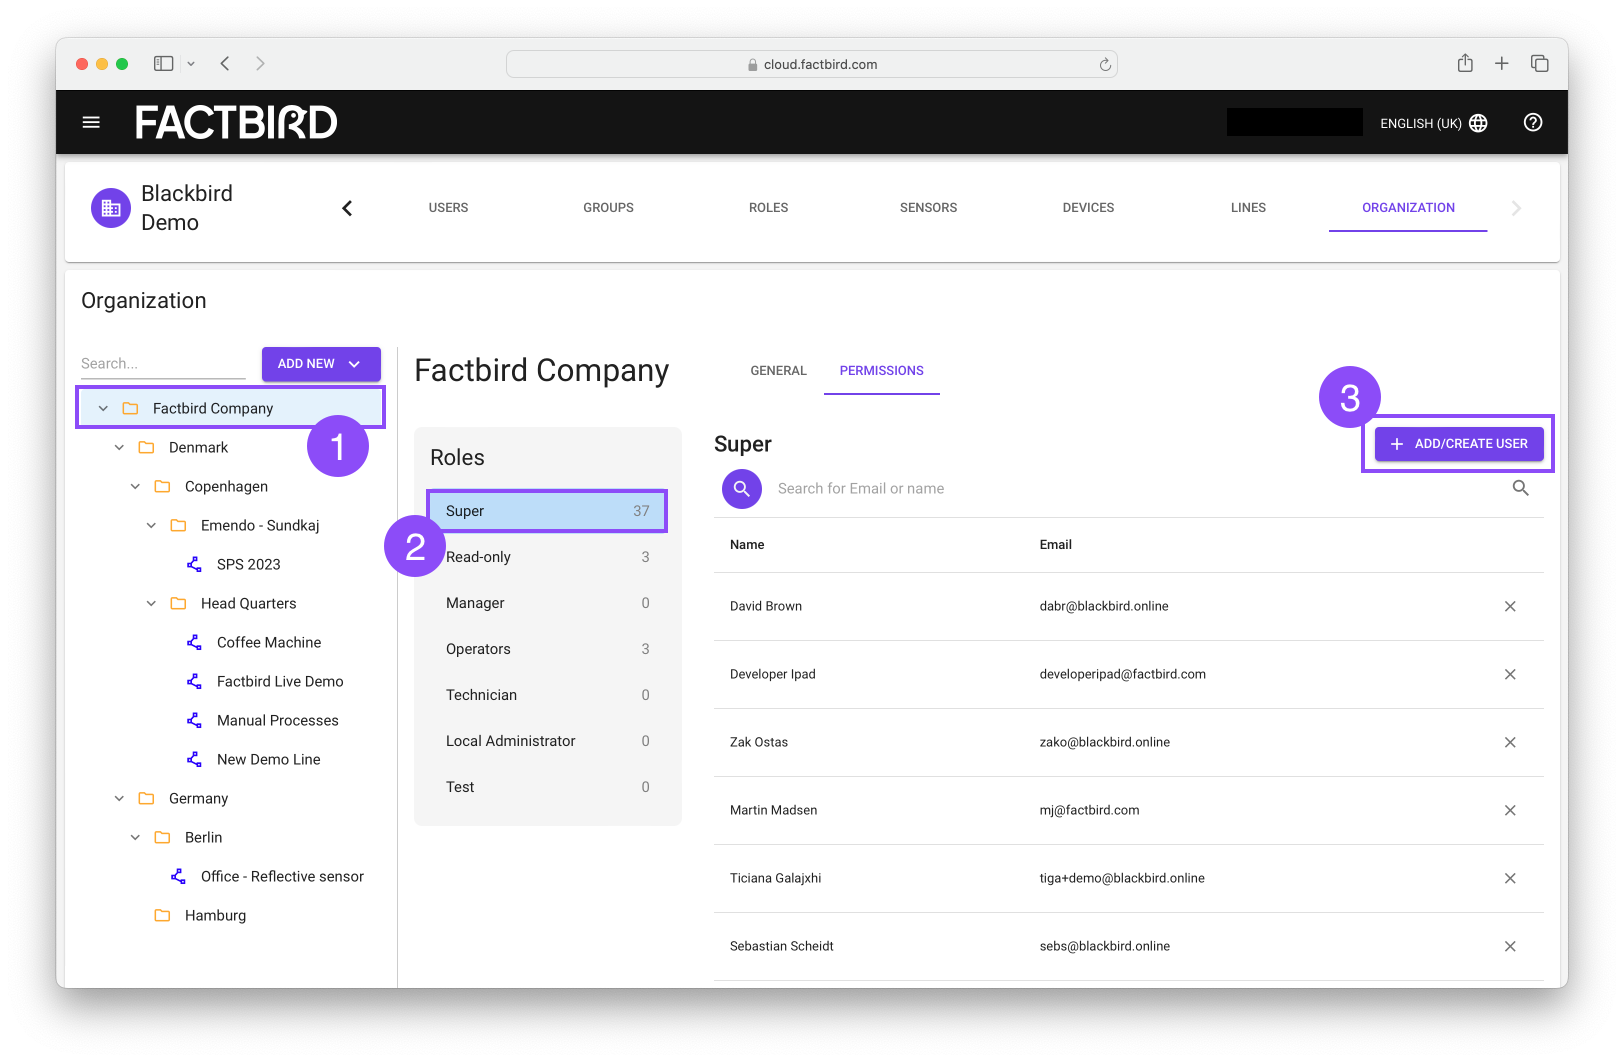Select the Technician role
1624x1062 pixels.
pyautogui.click(x=547, y=695)
